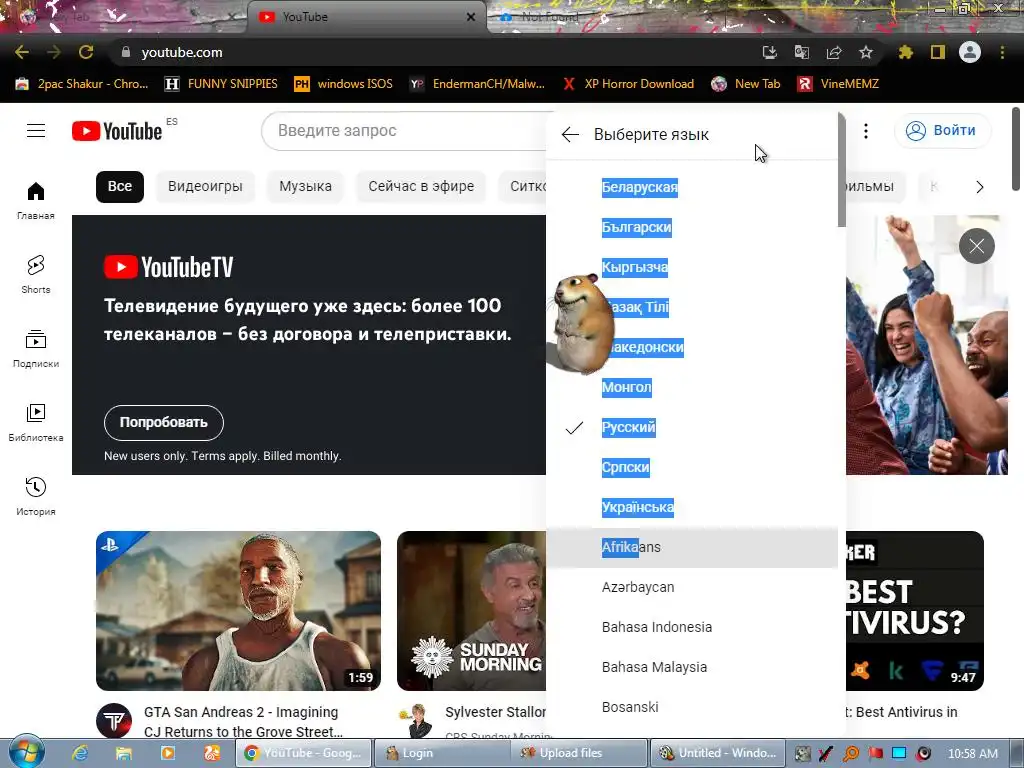Bookmark this page with the star icon

pyautogui.click(x=866, y=52)
